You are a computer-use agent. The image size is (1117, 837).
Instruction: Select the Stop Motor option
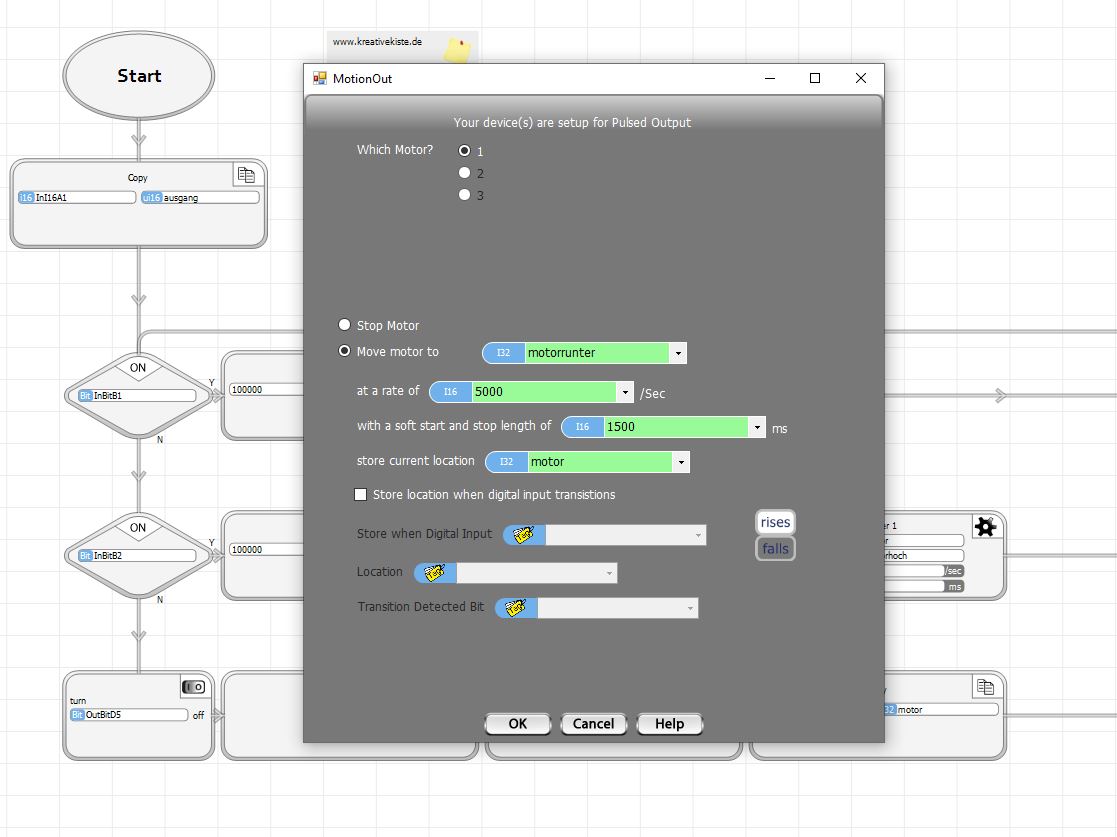point(345,325)
